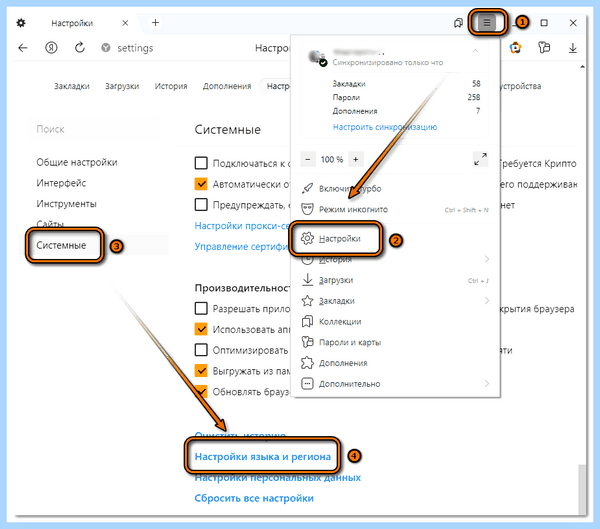Switch to the Дополнения top tab
The height and width of the screenshot is (529, 600).
coord(227,86)
